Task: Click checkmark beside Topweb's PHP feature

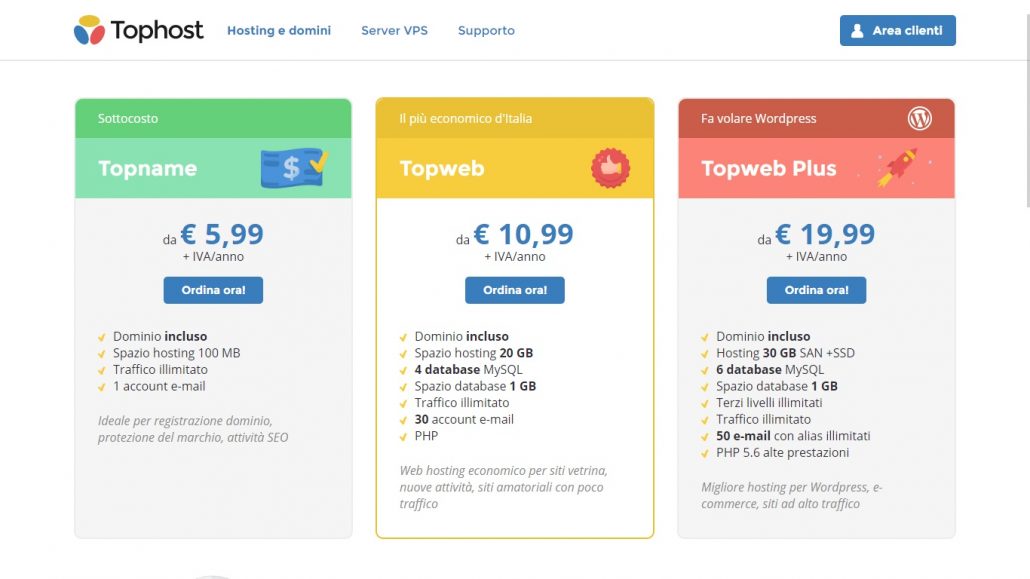Action: click(x=403, y=436)
